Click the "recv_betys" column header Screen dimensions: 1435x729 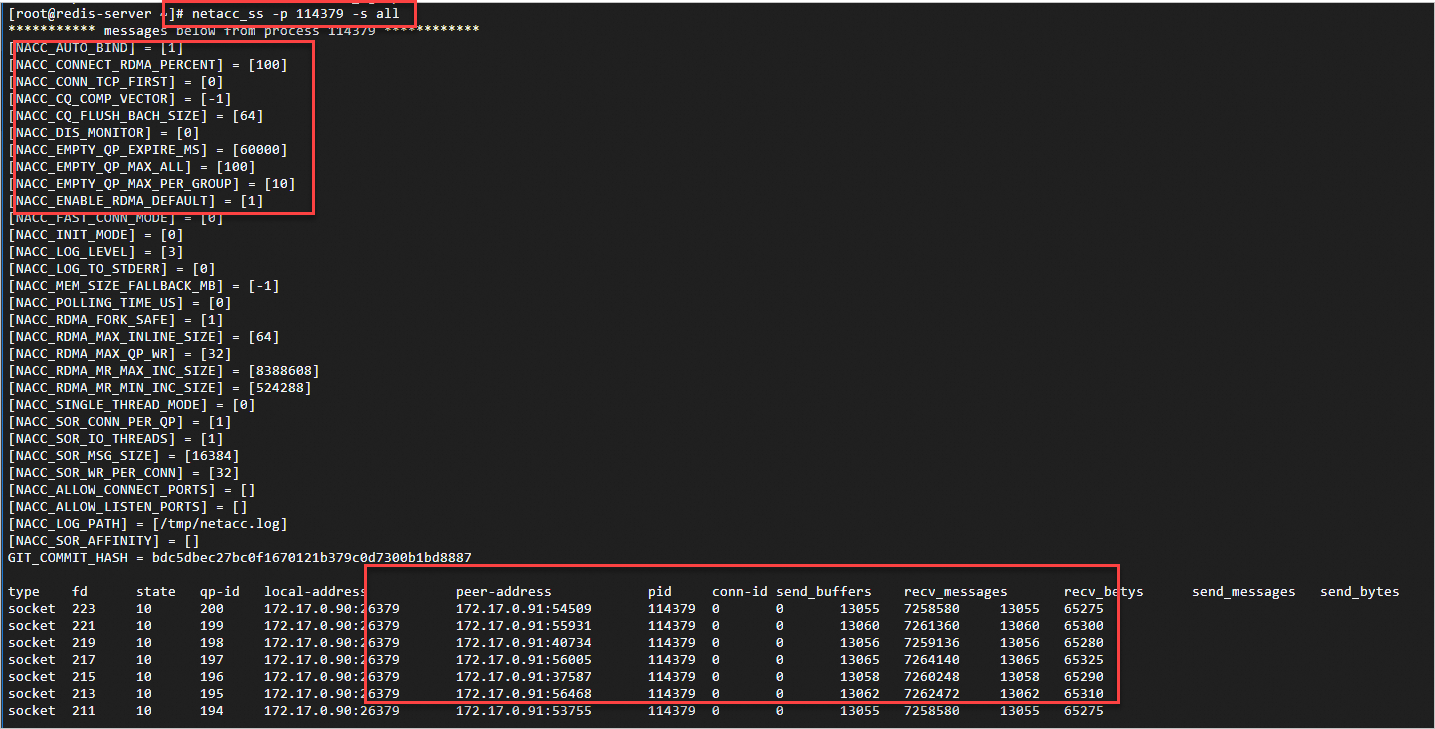tap(1104, 592)
